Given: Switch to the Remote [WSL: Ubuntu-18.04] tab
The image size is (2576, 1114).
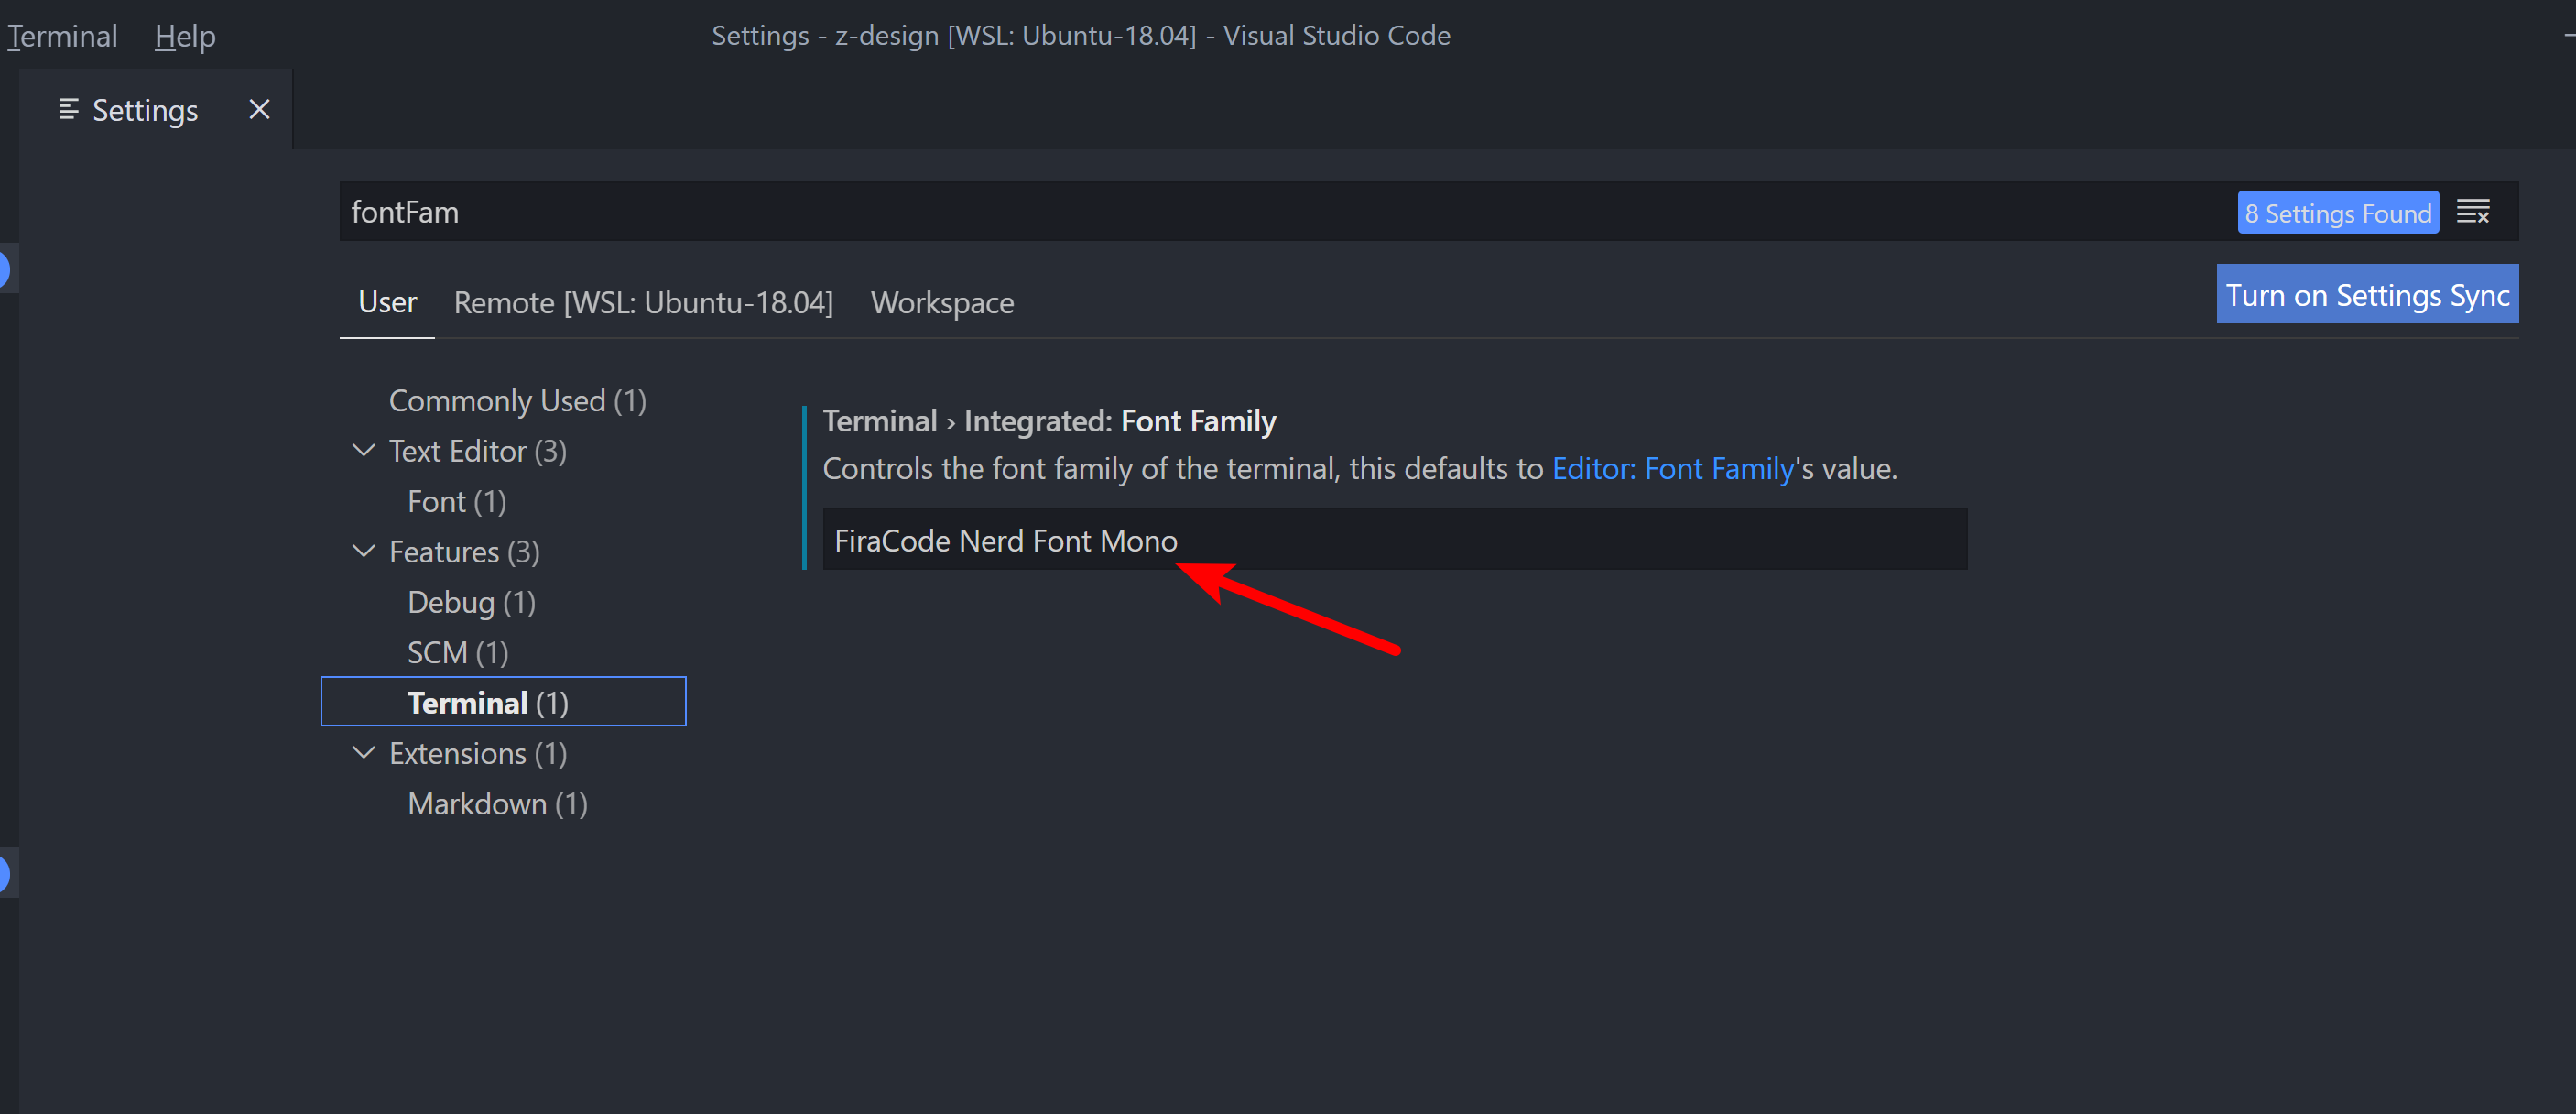Looking at the screenshot, I should [643, 302].
